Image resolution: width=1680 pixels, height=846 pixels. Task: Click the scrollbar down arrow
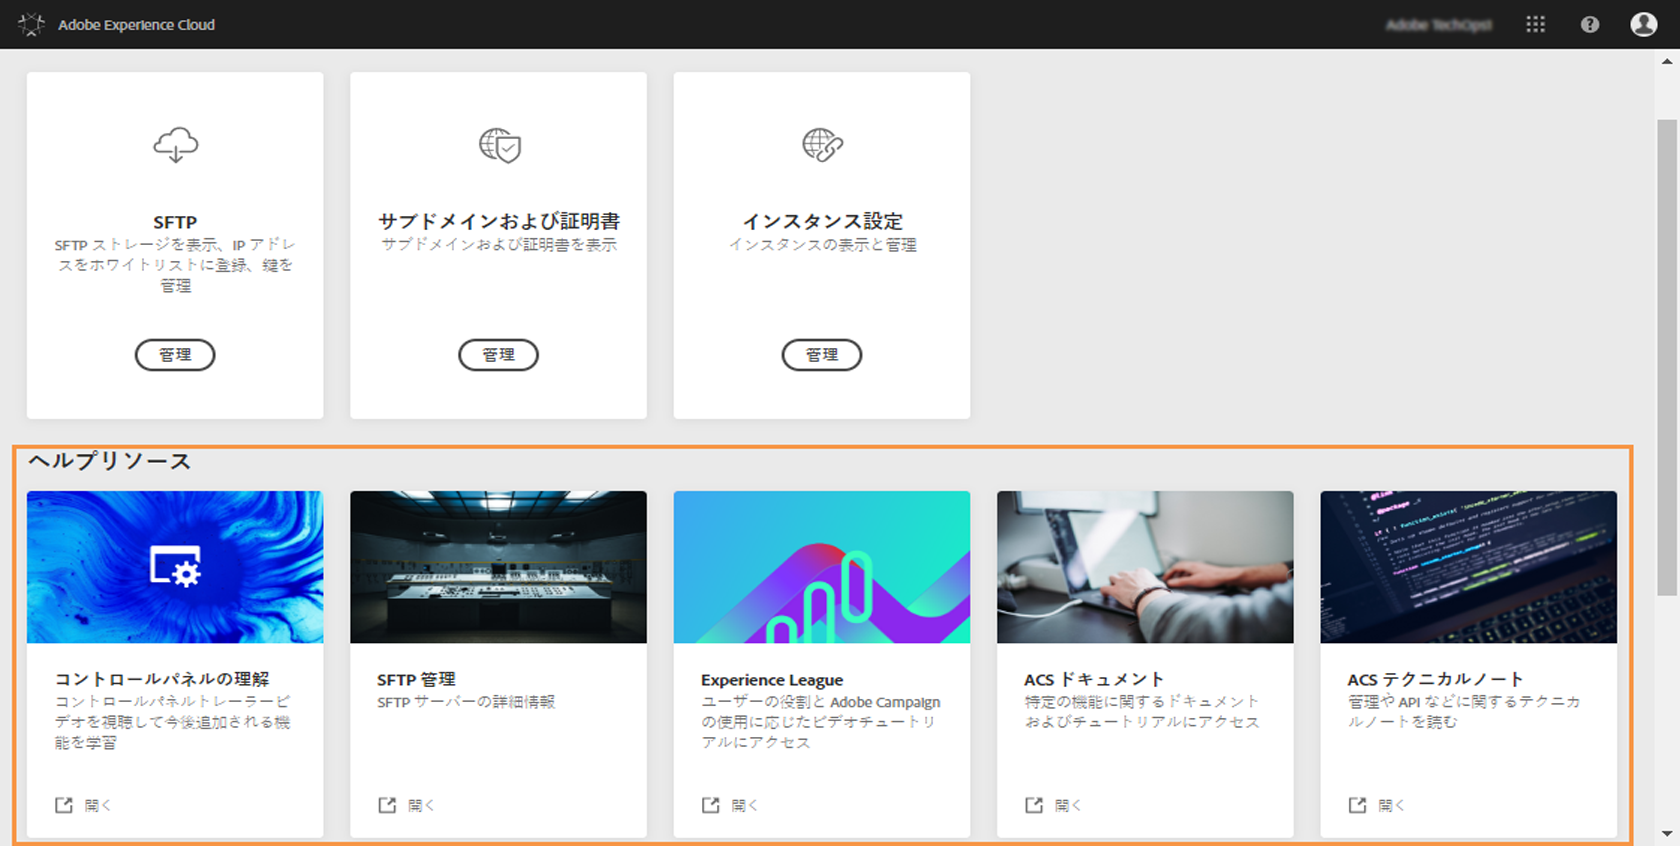[x=1667, y=833]
